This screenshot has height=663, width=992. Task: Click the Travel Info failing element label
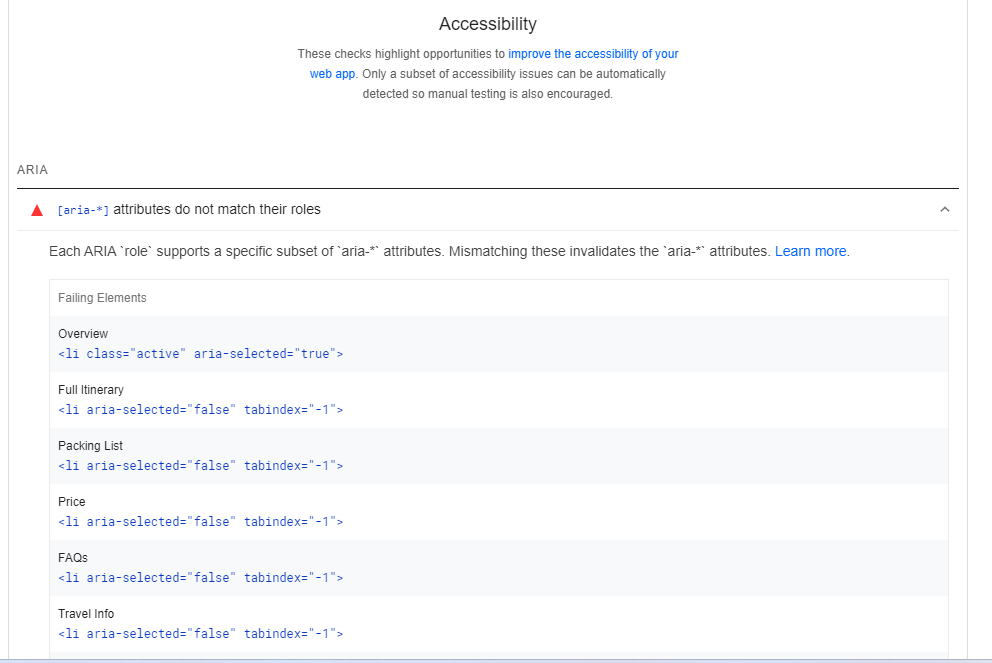[x=86, y=614]
